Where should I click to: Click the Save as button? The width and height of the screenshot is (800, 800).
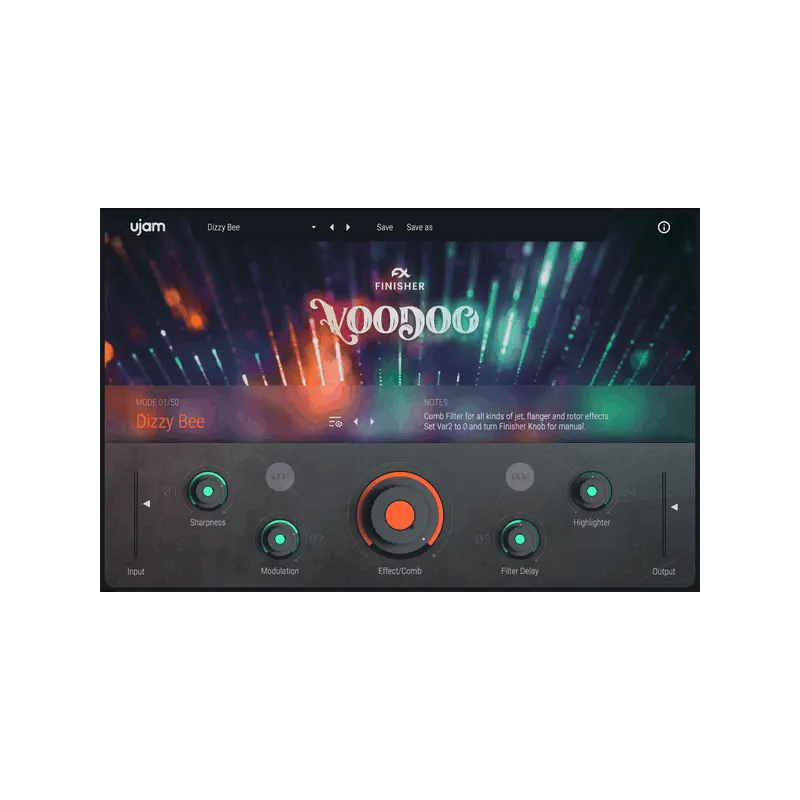419,228
